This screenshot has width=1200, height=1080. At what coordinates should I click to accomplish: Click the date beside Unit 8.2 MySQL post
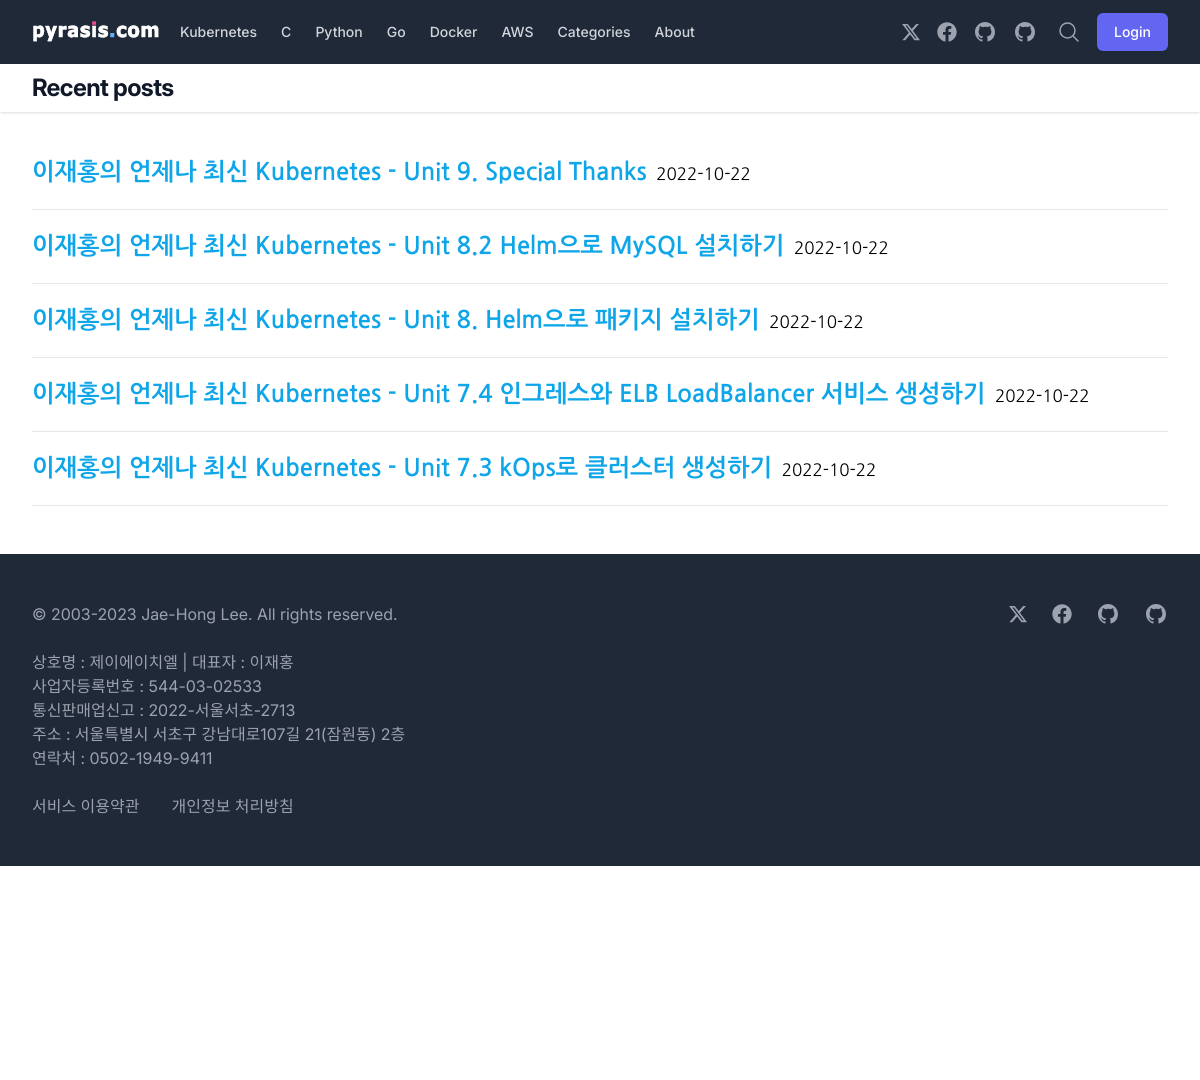tap(841, 248)
